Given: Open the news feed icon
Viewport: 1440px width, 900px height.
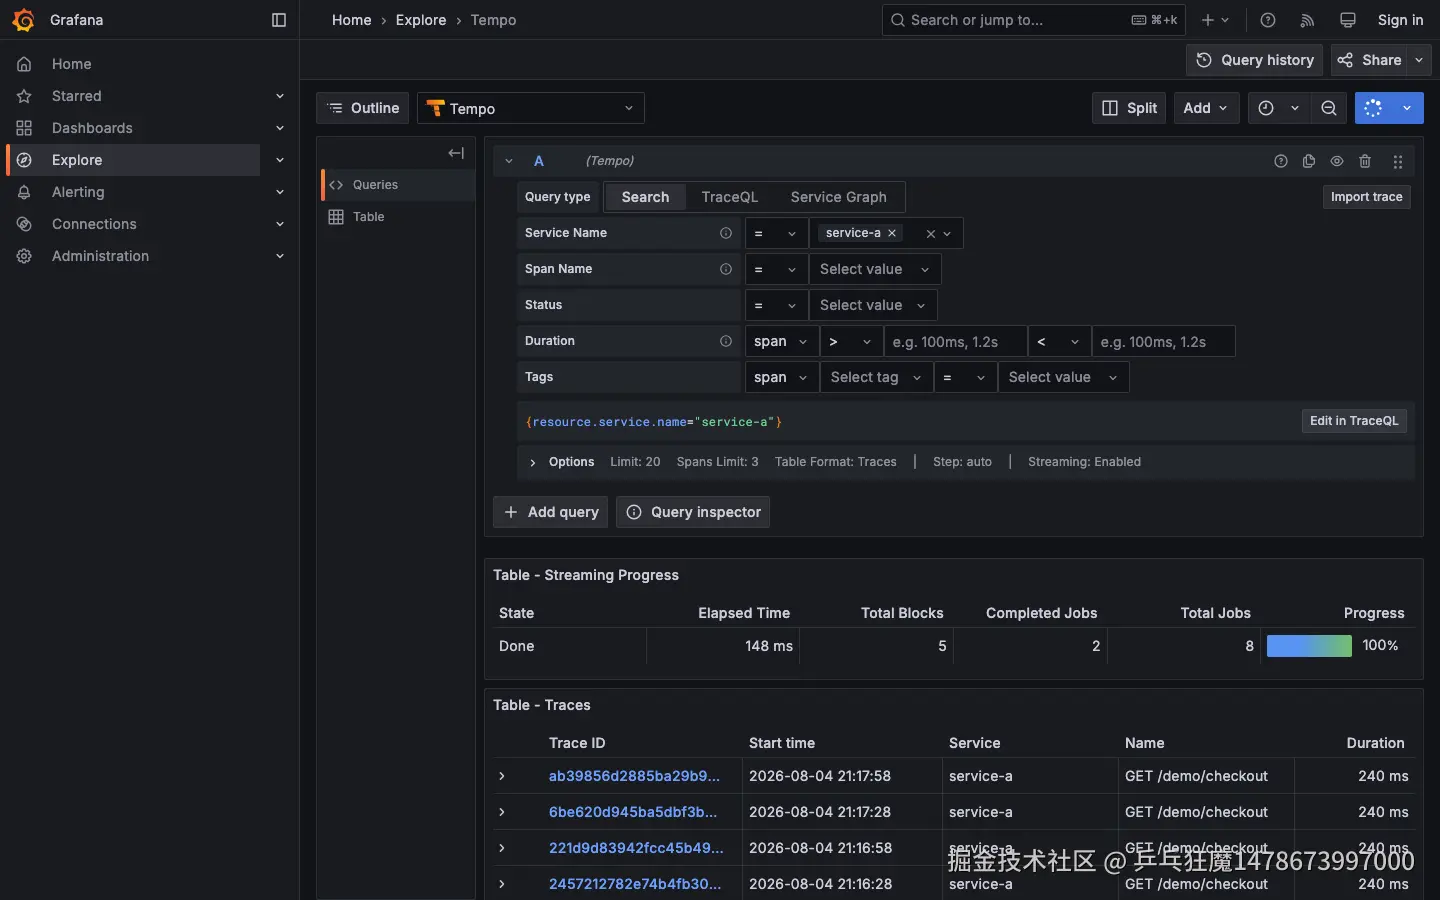Looking at the screenshot, I should point(1307,20).
